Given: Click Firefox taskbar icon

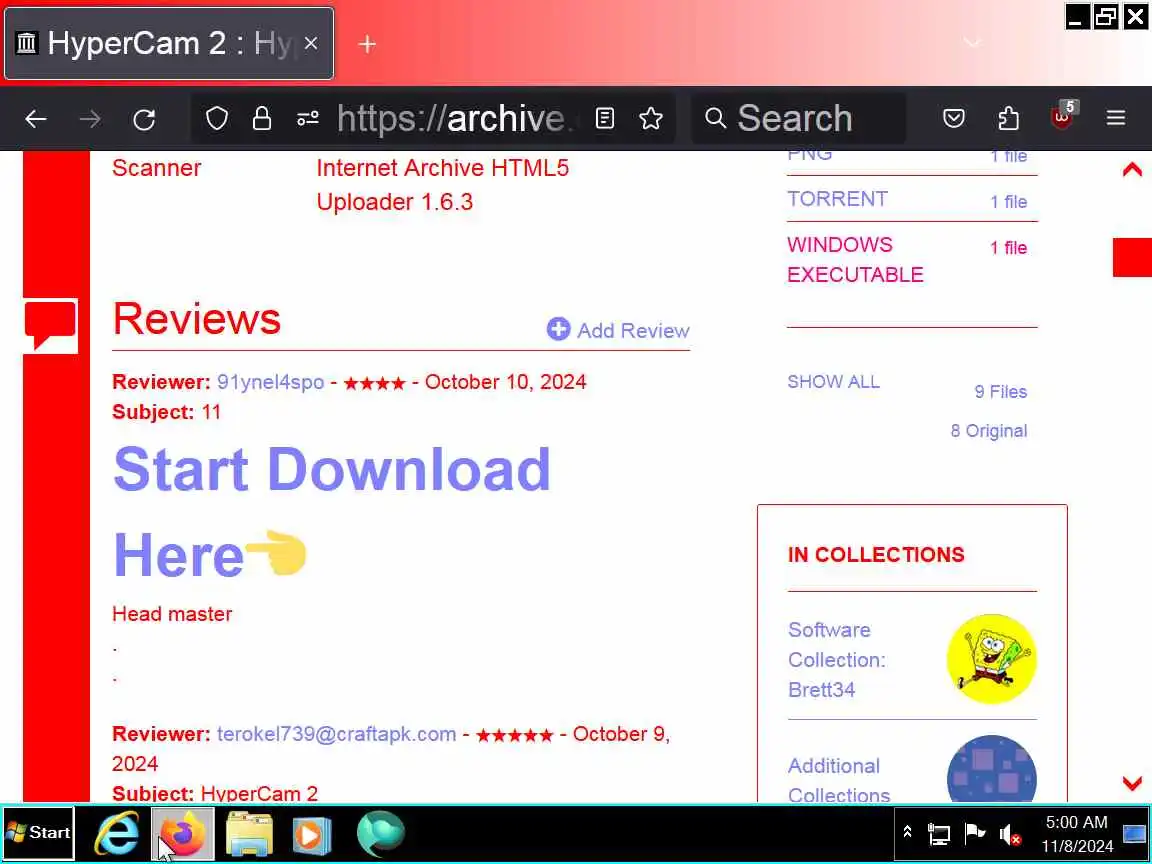Looking at the screenshot, I should [183, 834].
